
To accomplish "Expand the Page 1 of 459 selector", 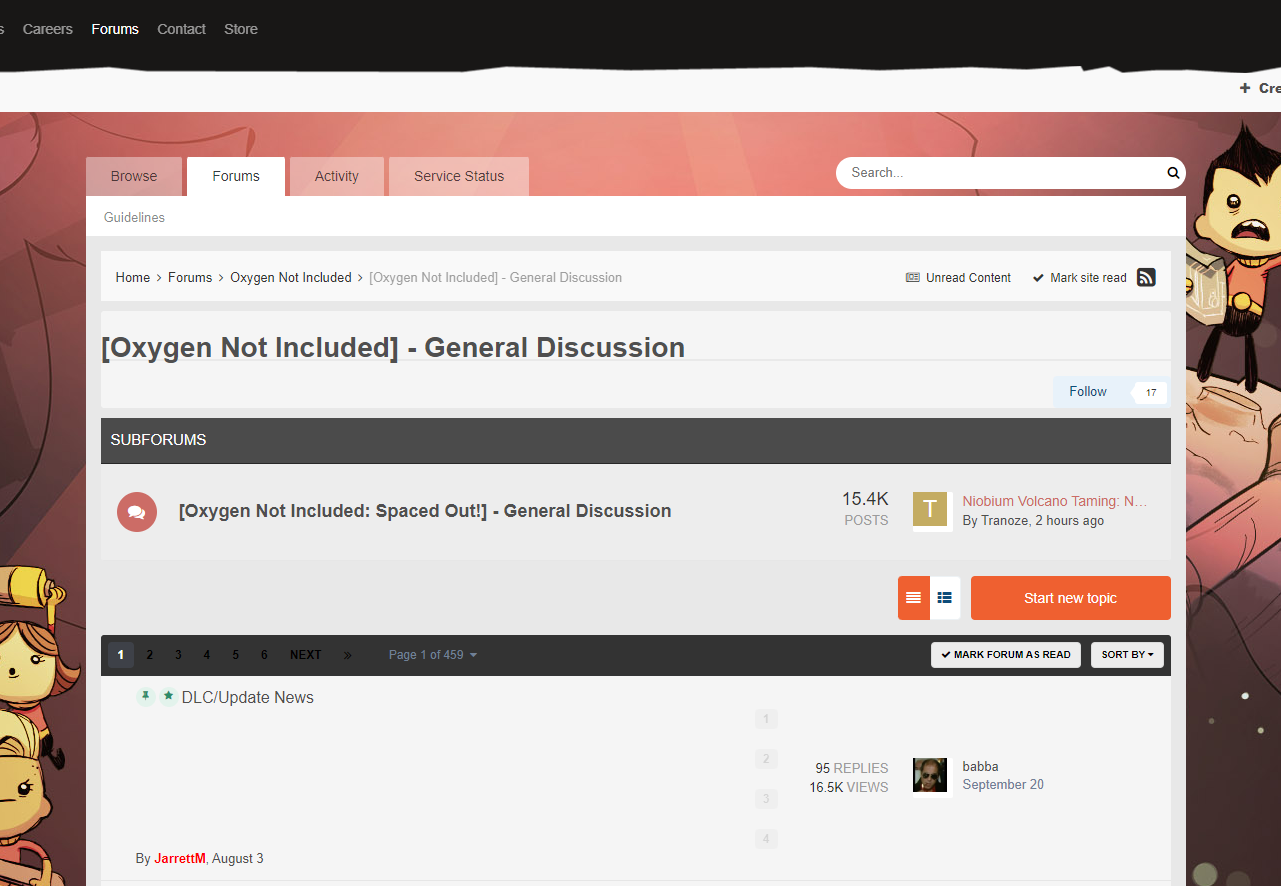I will [x=432, y=655].
